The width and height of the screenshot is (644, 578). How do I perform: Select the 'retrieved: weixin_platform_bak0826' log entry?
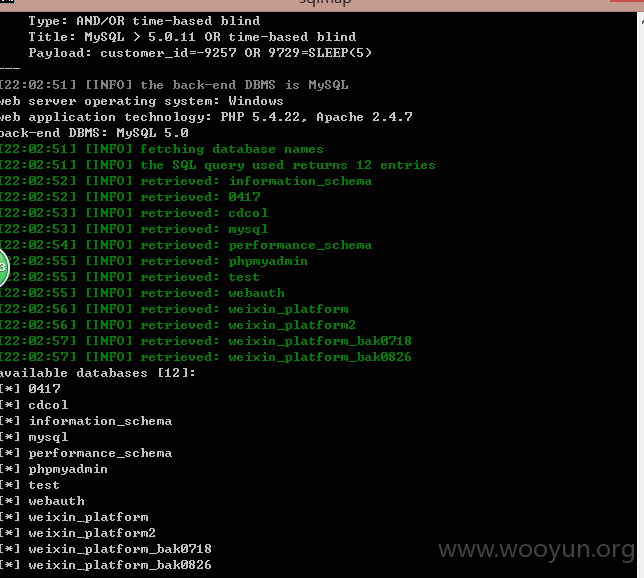206,357
